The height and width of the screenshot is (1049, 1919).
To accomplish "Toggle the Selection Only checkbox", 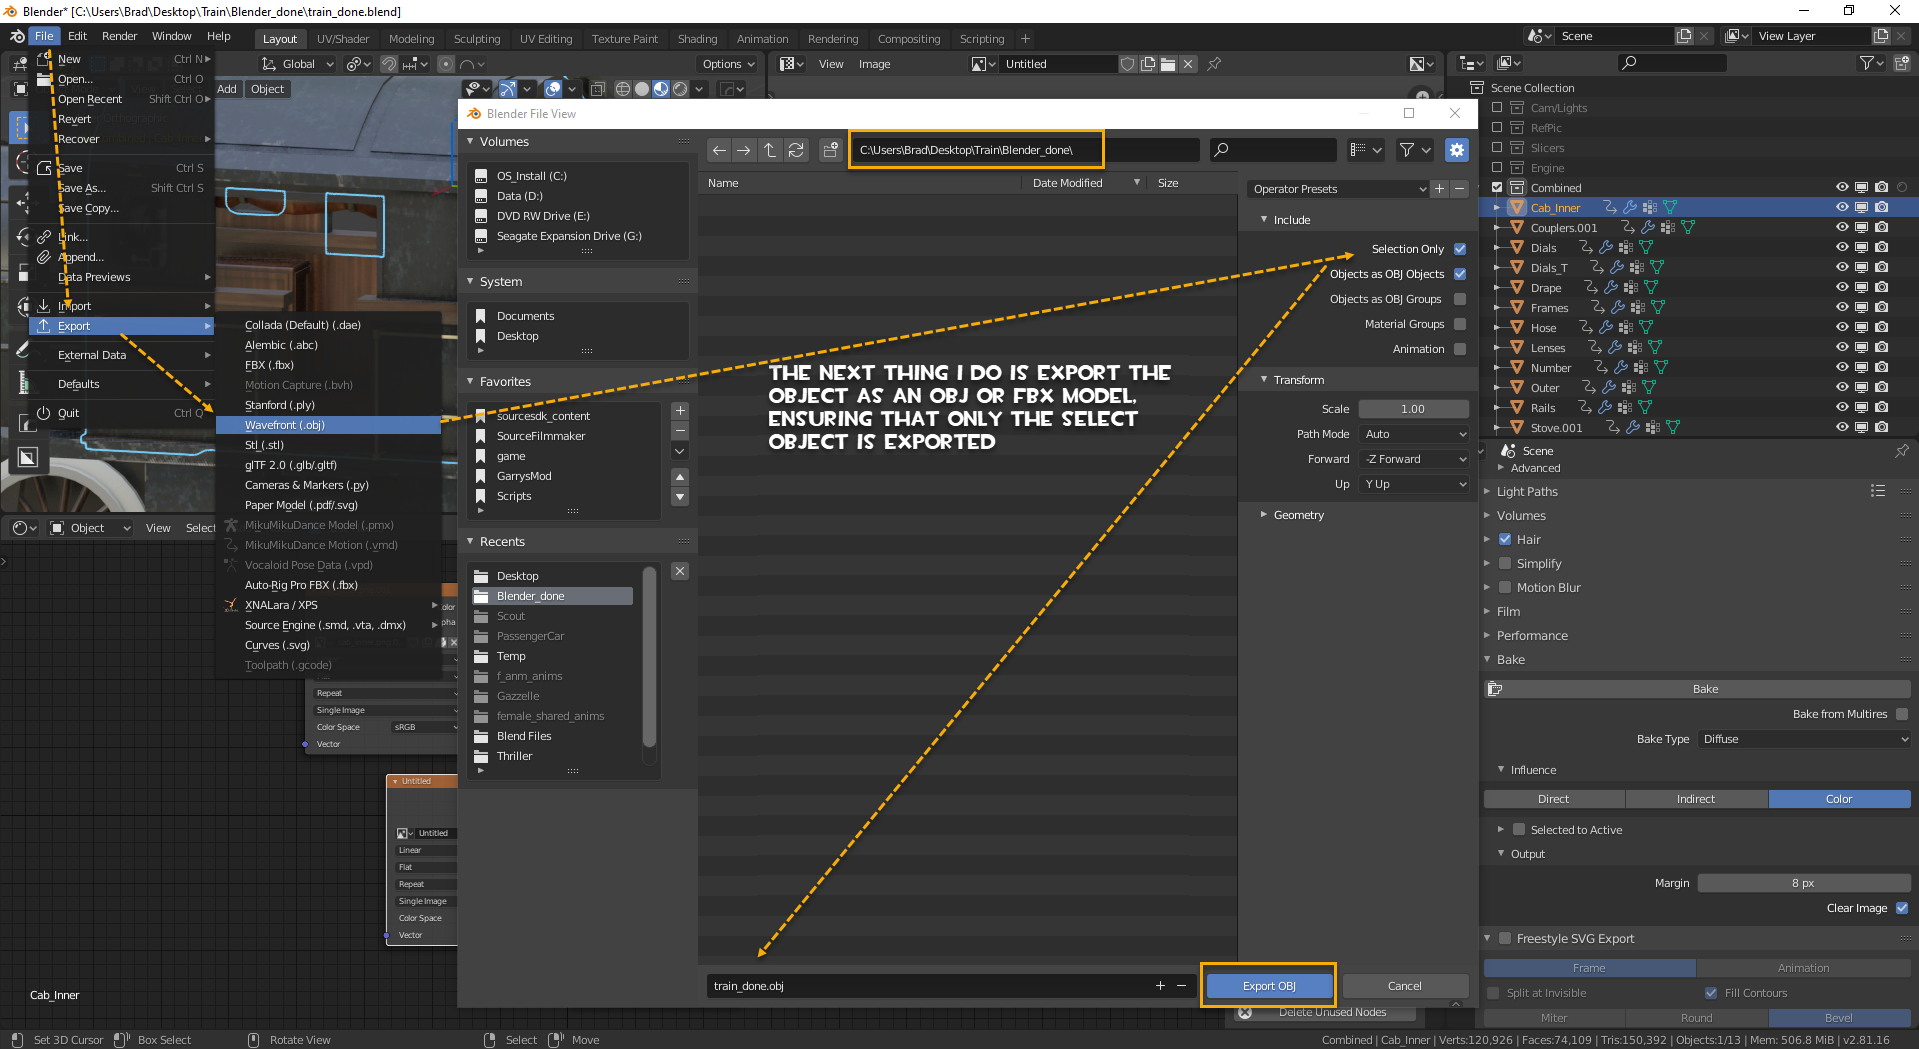I will click(1460, 249).
